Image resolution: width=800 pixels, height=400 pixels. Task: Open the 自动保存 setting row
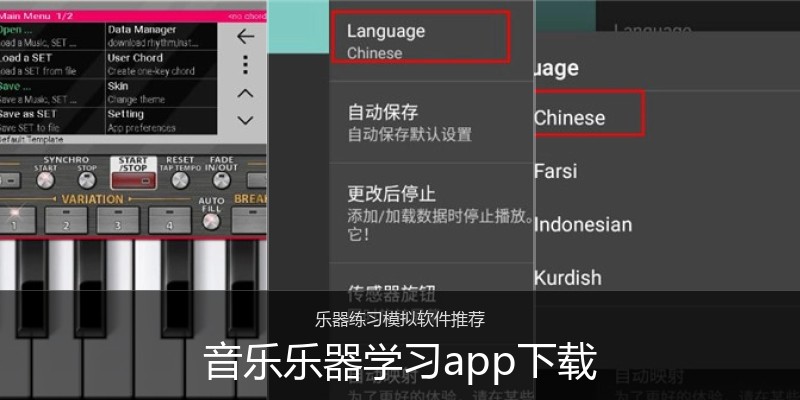432,122
